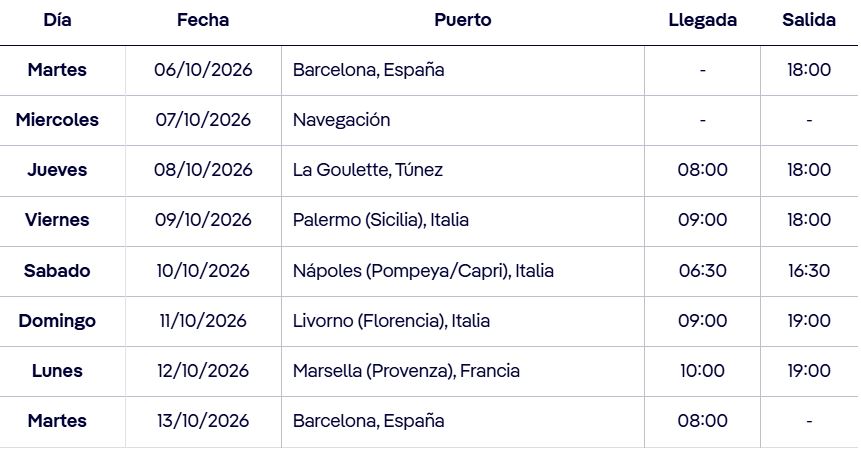Select the date 10/10/2026
The width and height of the screenshot is (861, 458).
coord(203,271)
